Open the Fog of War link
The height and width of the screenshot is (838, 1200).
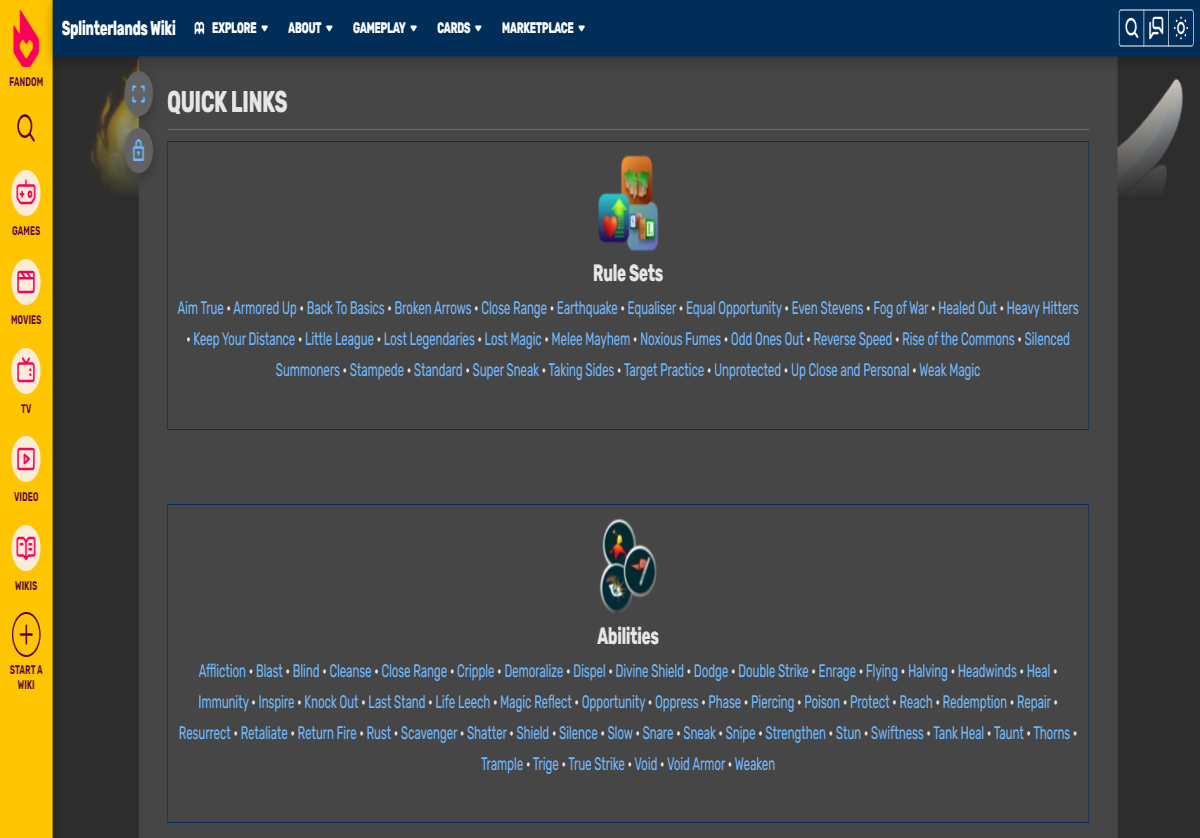[x=901, y=308]
